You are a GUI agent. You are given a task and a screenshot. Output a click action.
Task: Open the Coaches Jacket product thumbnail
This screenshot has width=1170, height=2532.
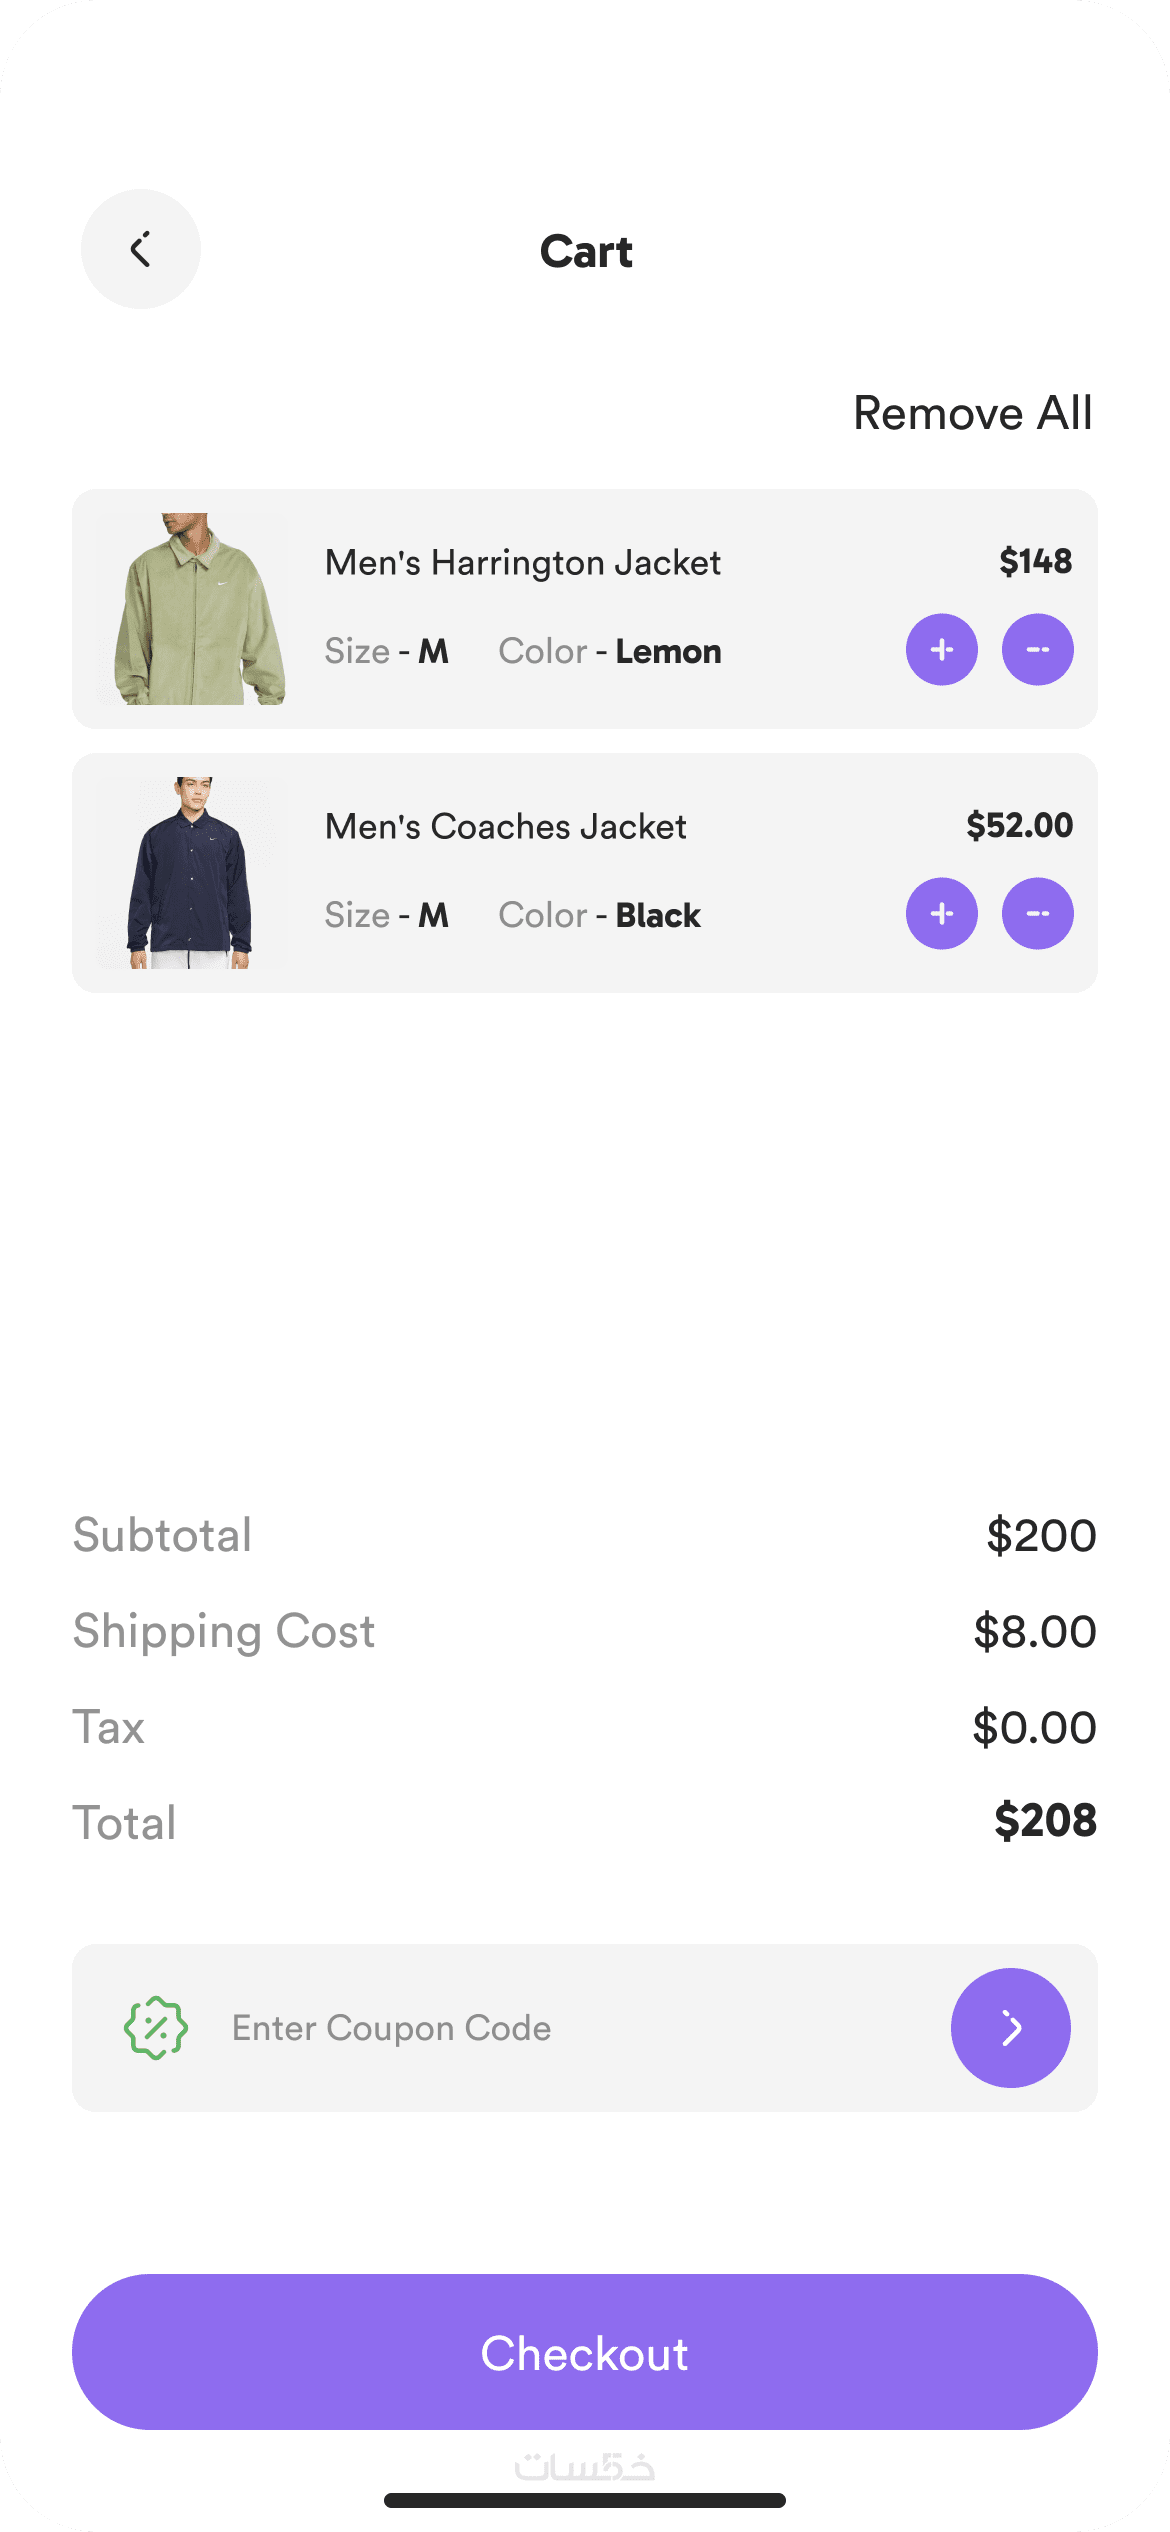click(x=191, y=873)
